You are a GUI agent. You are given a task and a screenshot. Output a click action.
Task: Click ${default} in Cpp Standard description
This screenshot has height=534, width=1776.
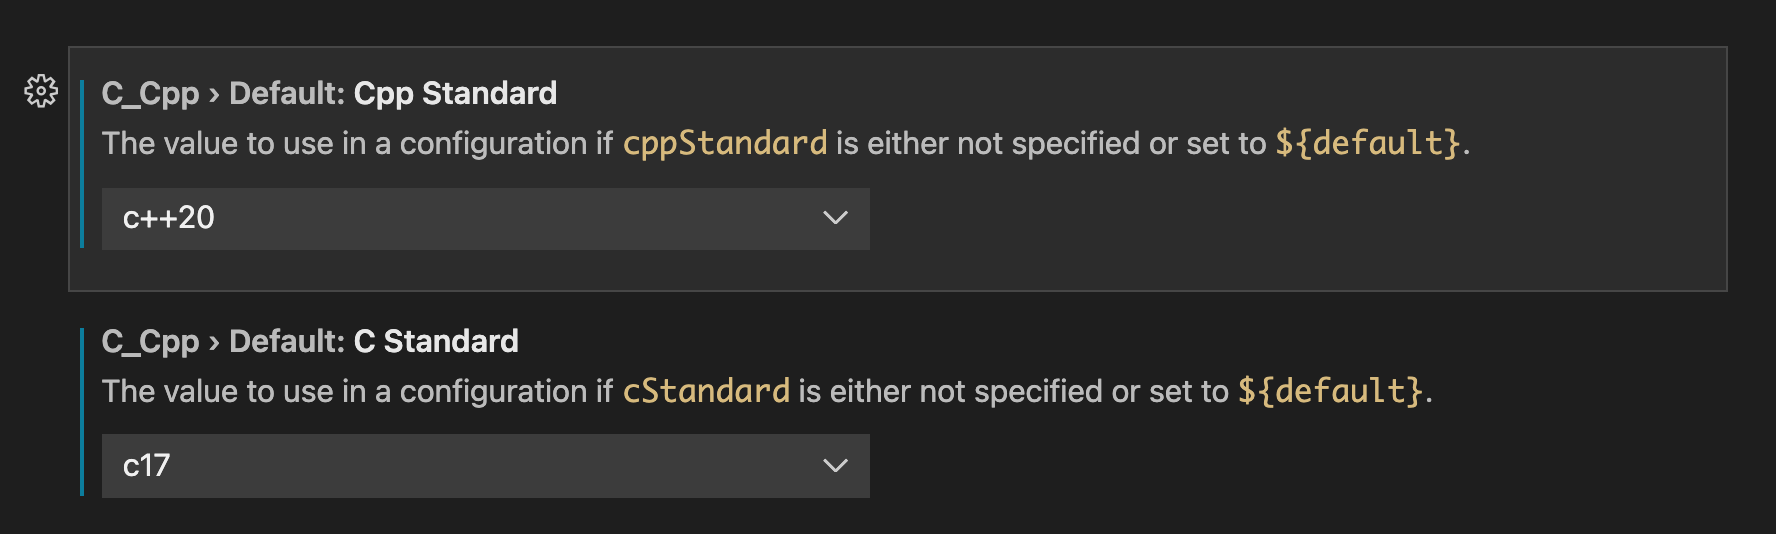pyautogui.click(x=1368, y=143)
